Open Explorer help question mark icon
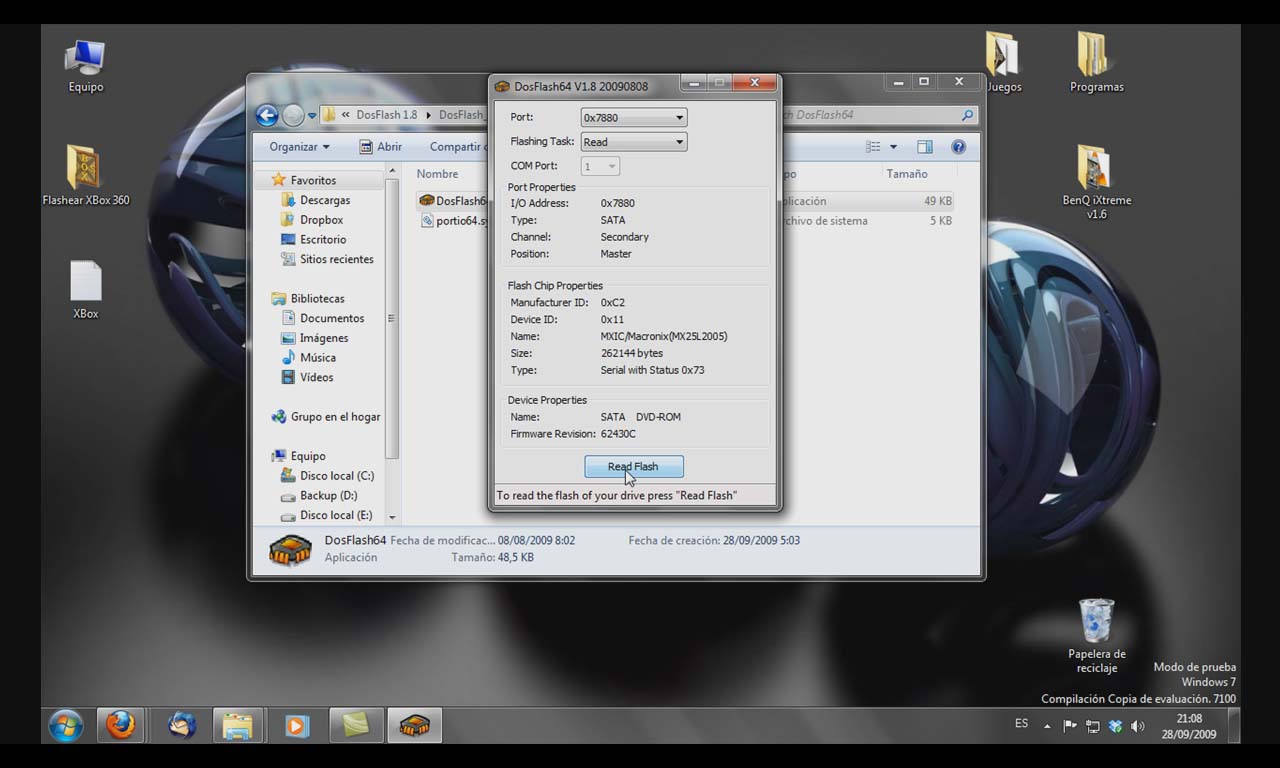The height and width of the screenshot is (768, 1280). point(958,147)
